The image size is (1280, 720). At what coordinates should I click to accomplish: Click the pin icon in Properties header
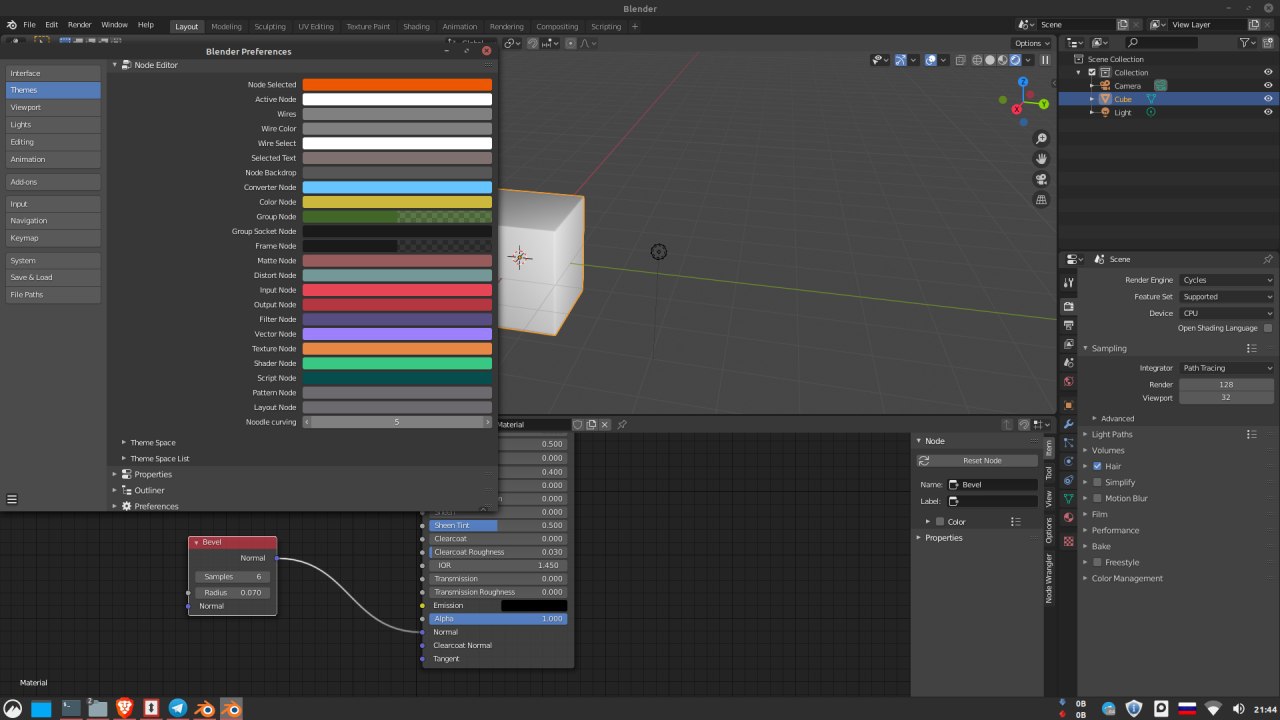(1268, 259)
